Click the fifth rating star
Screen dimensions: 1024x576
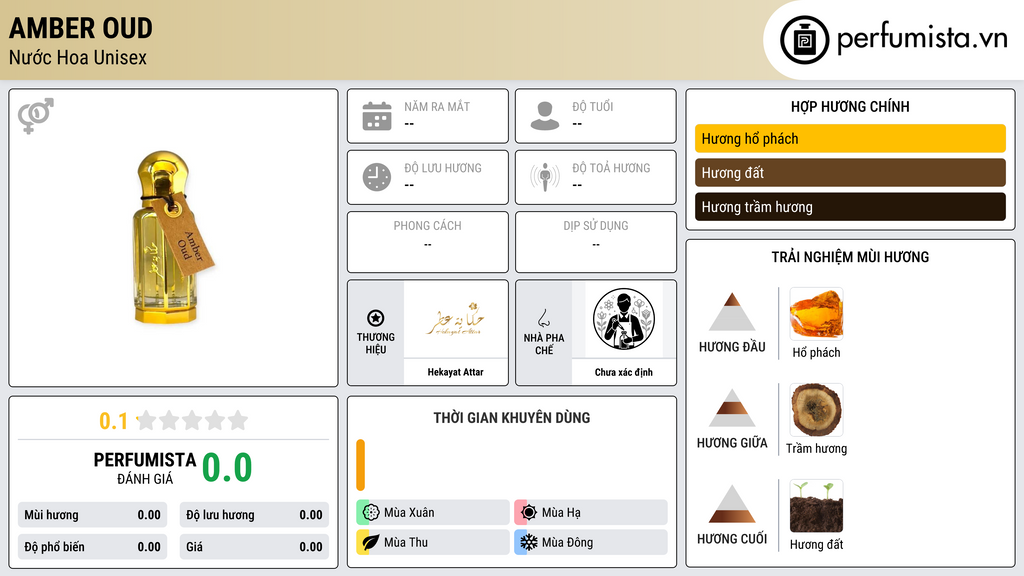pyautogui.click(x=238, y=420)
